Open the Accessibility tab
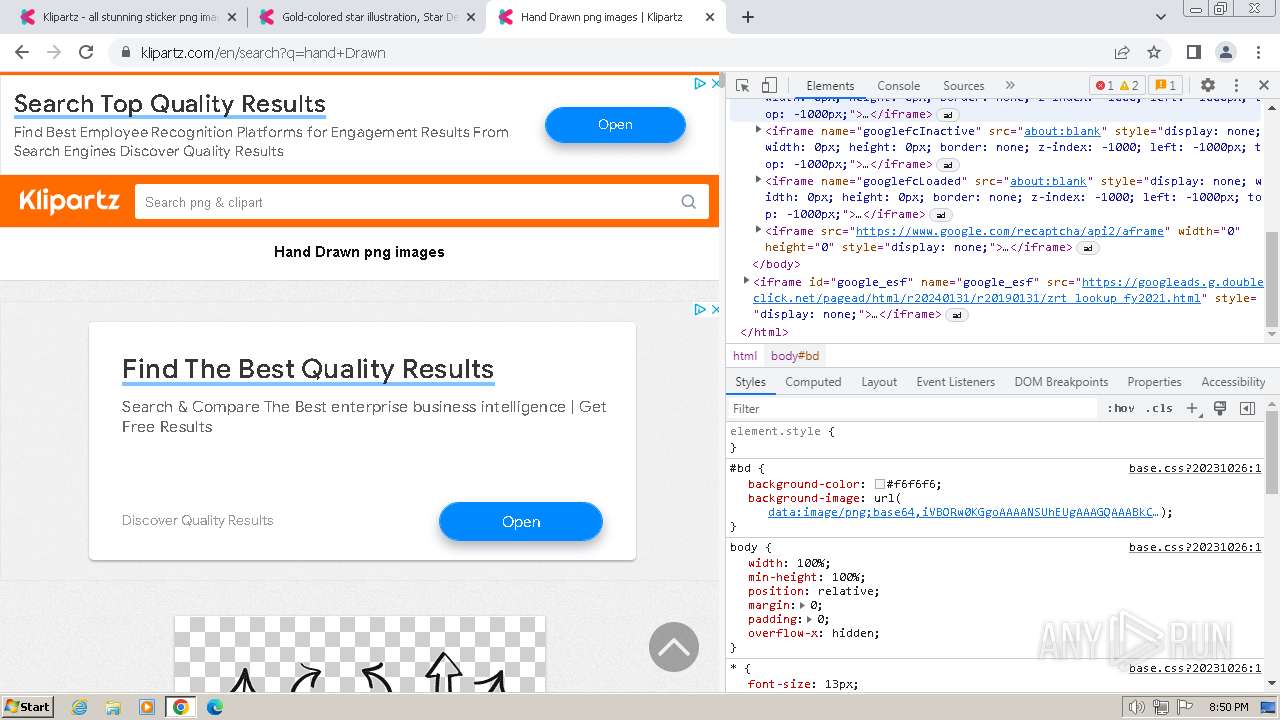Screen dimensions: 1280x720 pos(1233,382)
